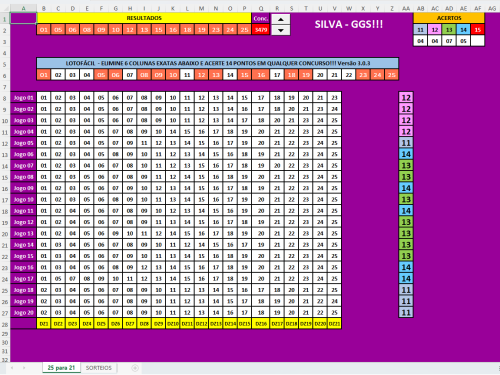
Task: Add a new sheet with the plus icon
Action: [135, 368]
